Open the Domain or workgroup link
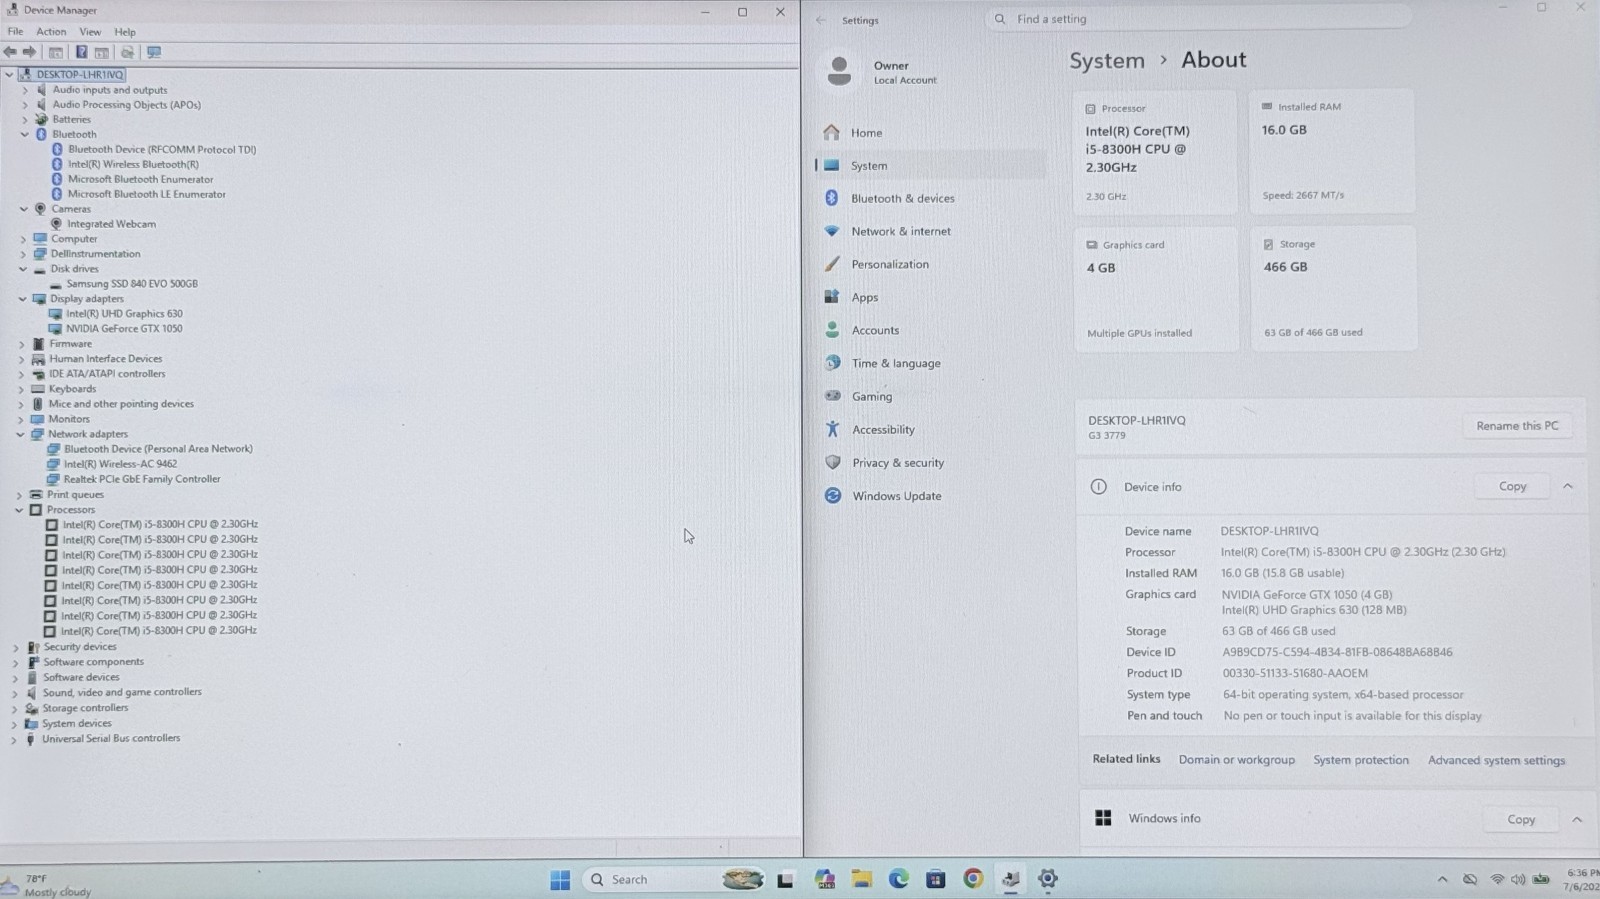The height and width of the screenshot is (899, 1600). click(1236, 760)
